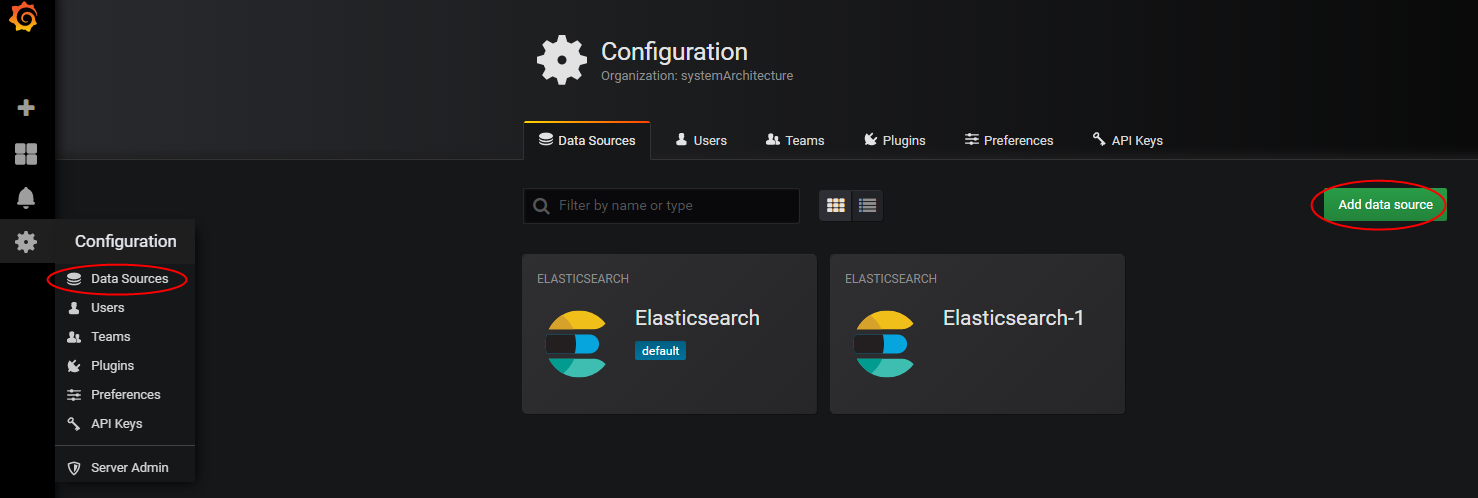Select API Keys in the Configuration flyout
1478x498 pixels.
pos(125,424)
